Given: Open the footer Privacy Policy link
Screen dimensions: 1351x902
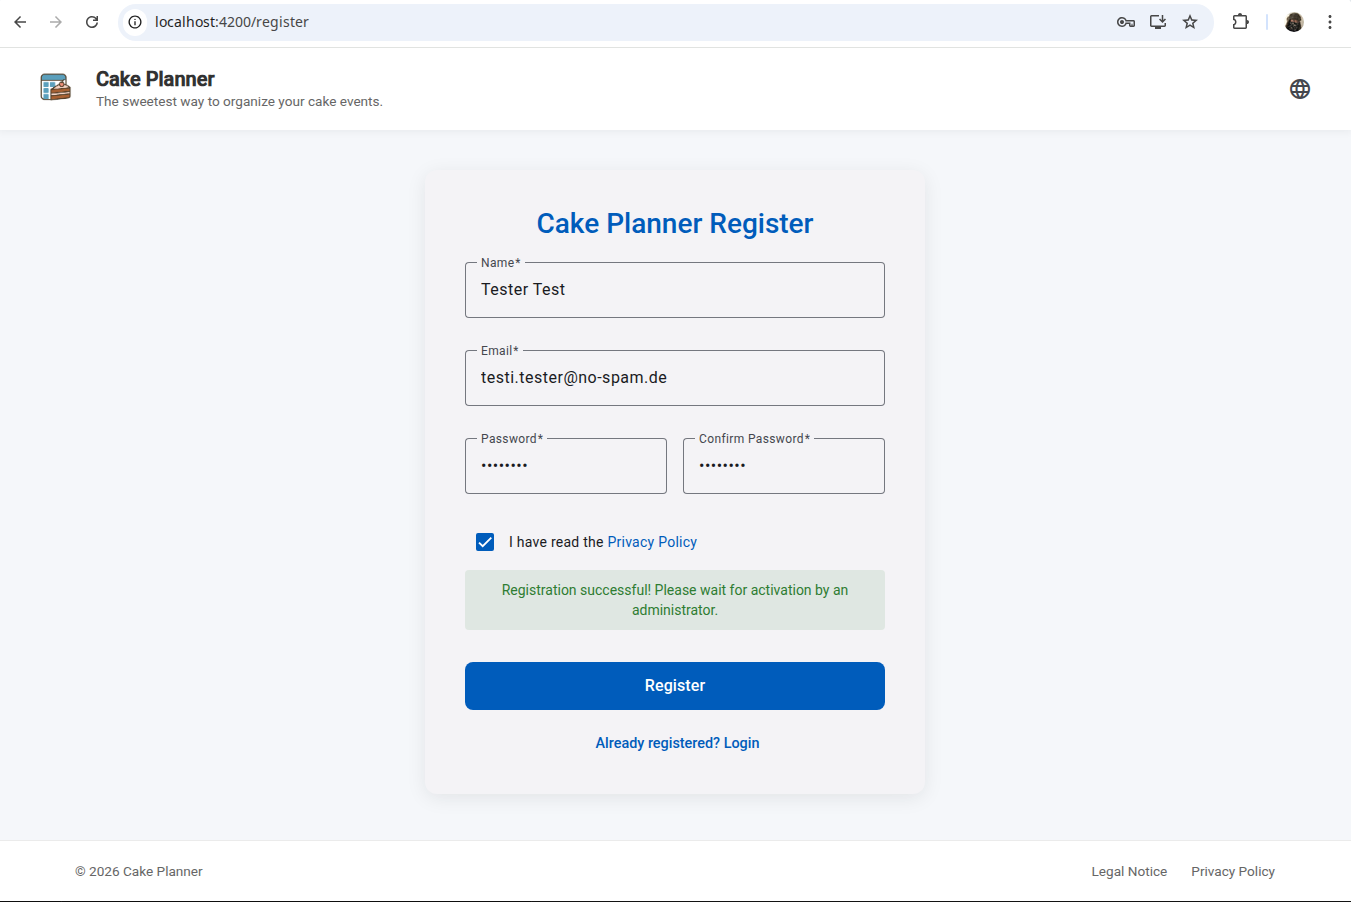Looking at the screenshot, I should pos(1233,871).
